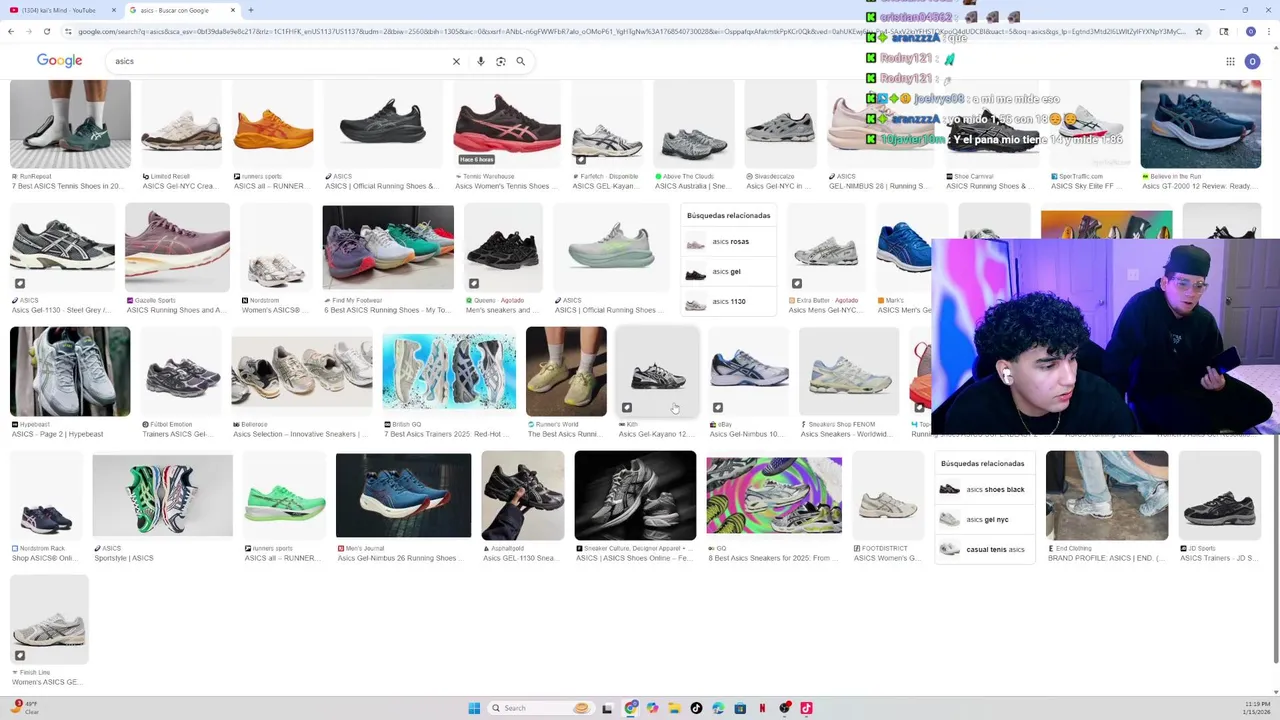Open Gazelle Sports mauve running shoe image
This screenshot has width=1280, height=720.
coord(177,247)
